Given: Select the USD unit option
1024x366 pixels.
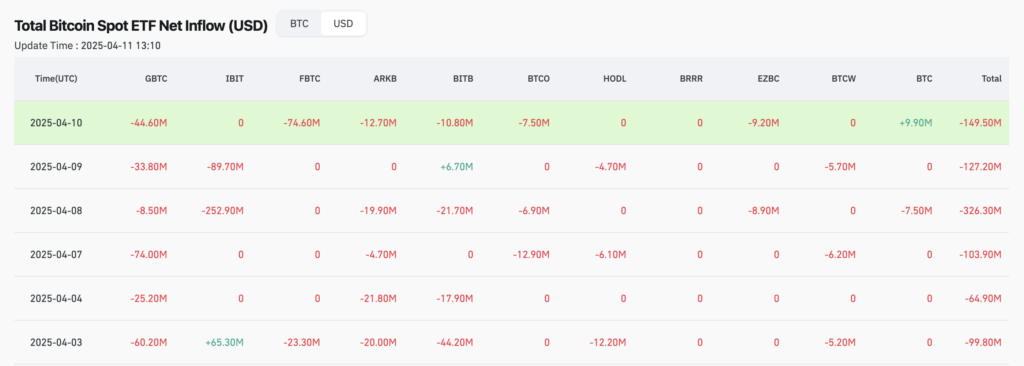Looking at the screenshot, I should pos(343,24).
